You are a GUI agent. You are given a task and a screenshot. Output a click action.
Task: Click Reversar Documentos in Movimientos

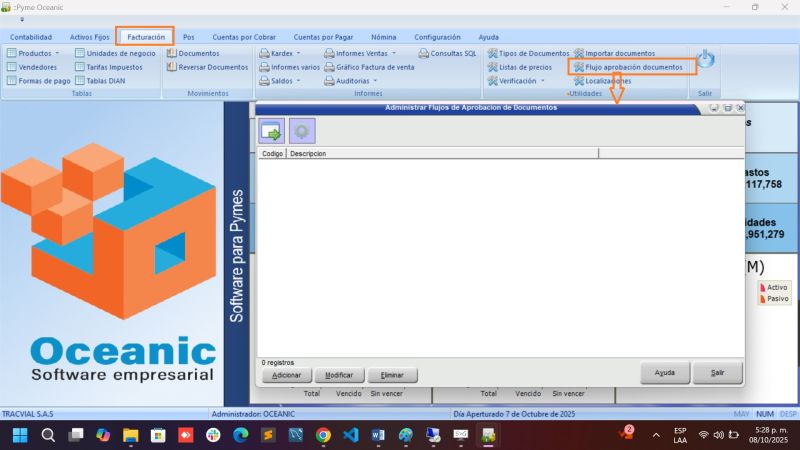(212, 67)
